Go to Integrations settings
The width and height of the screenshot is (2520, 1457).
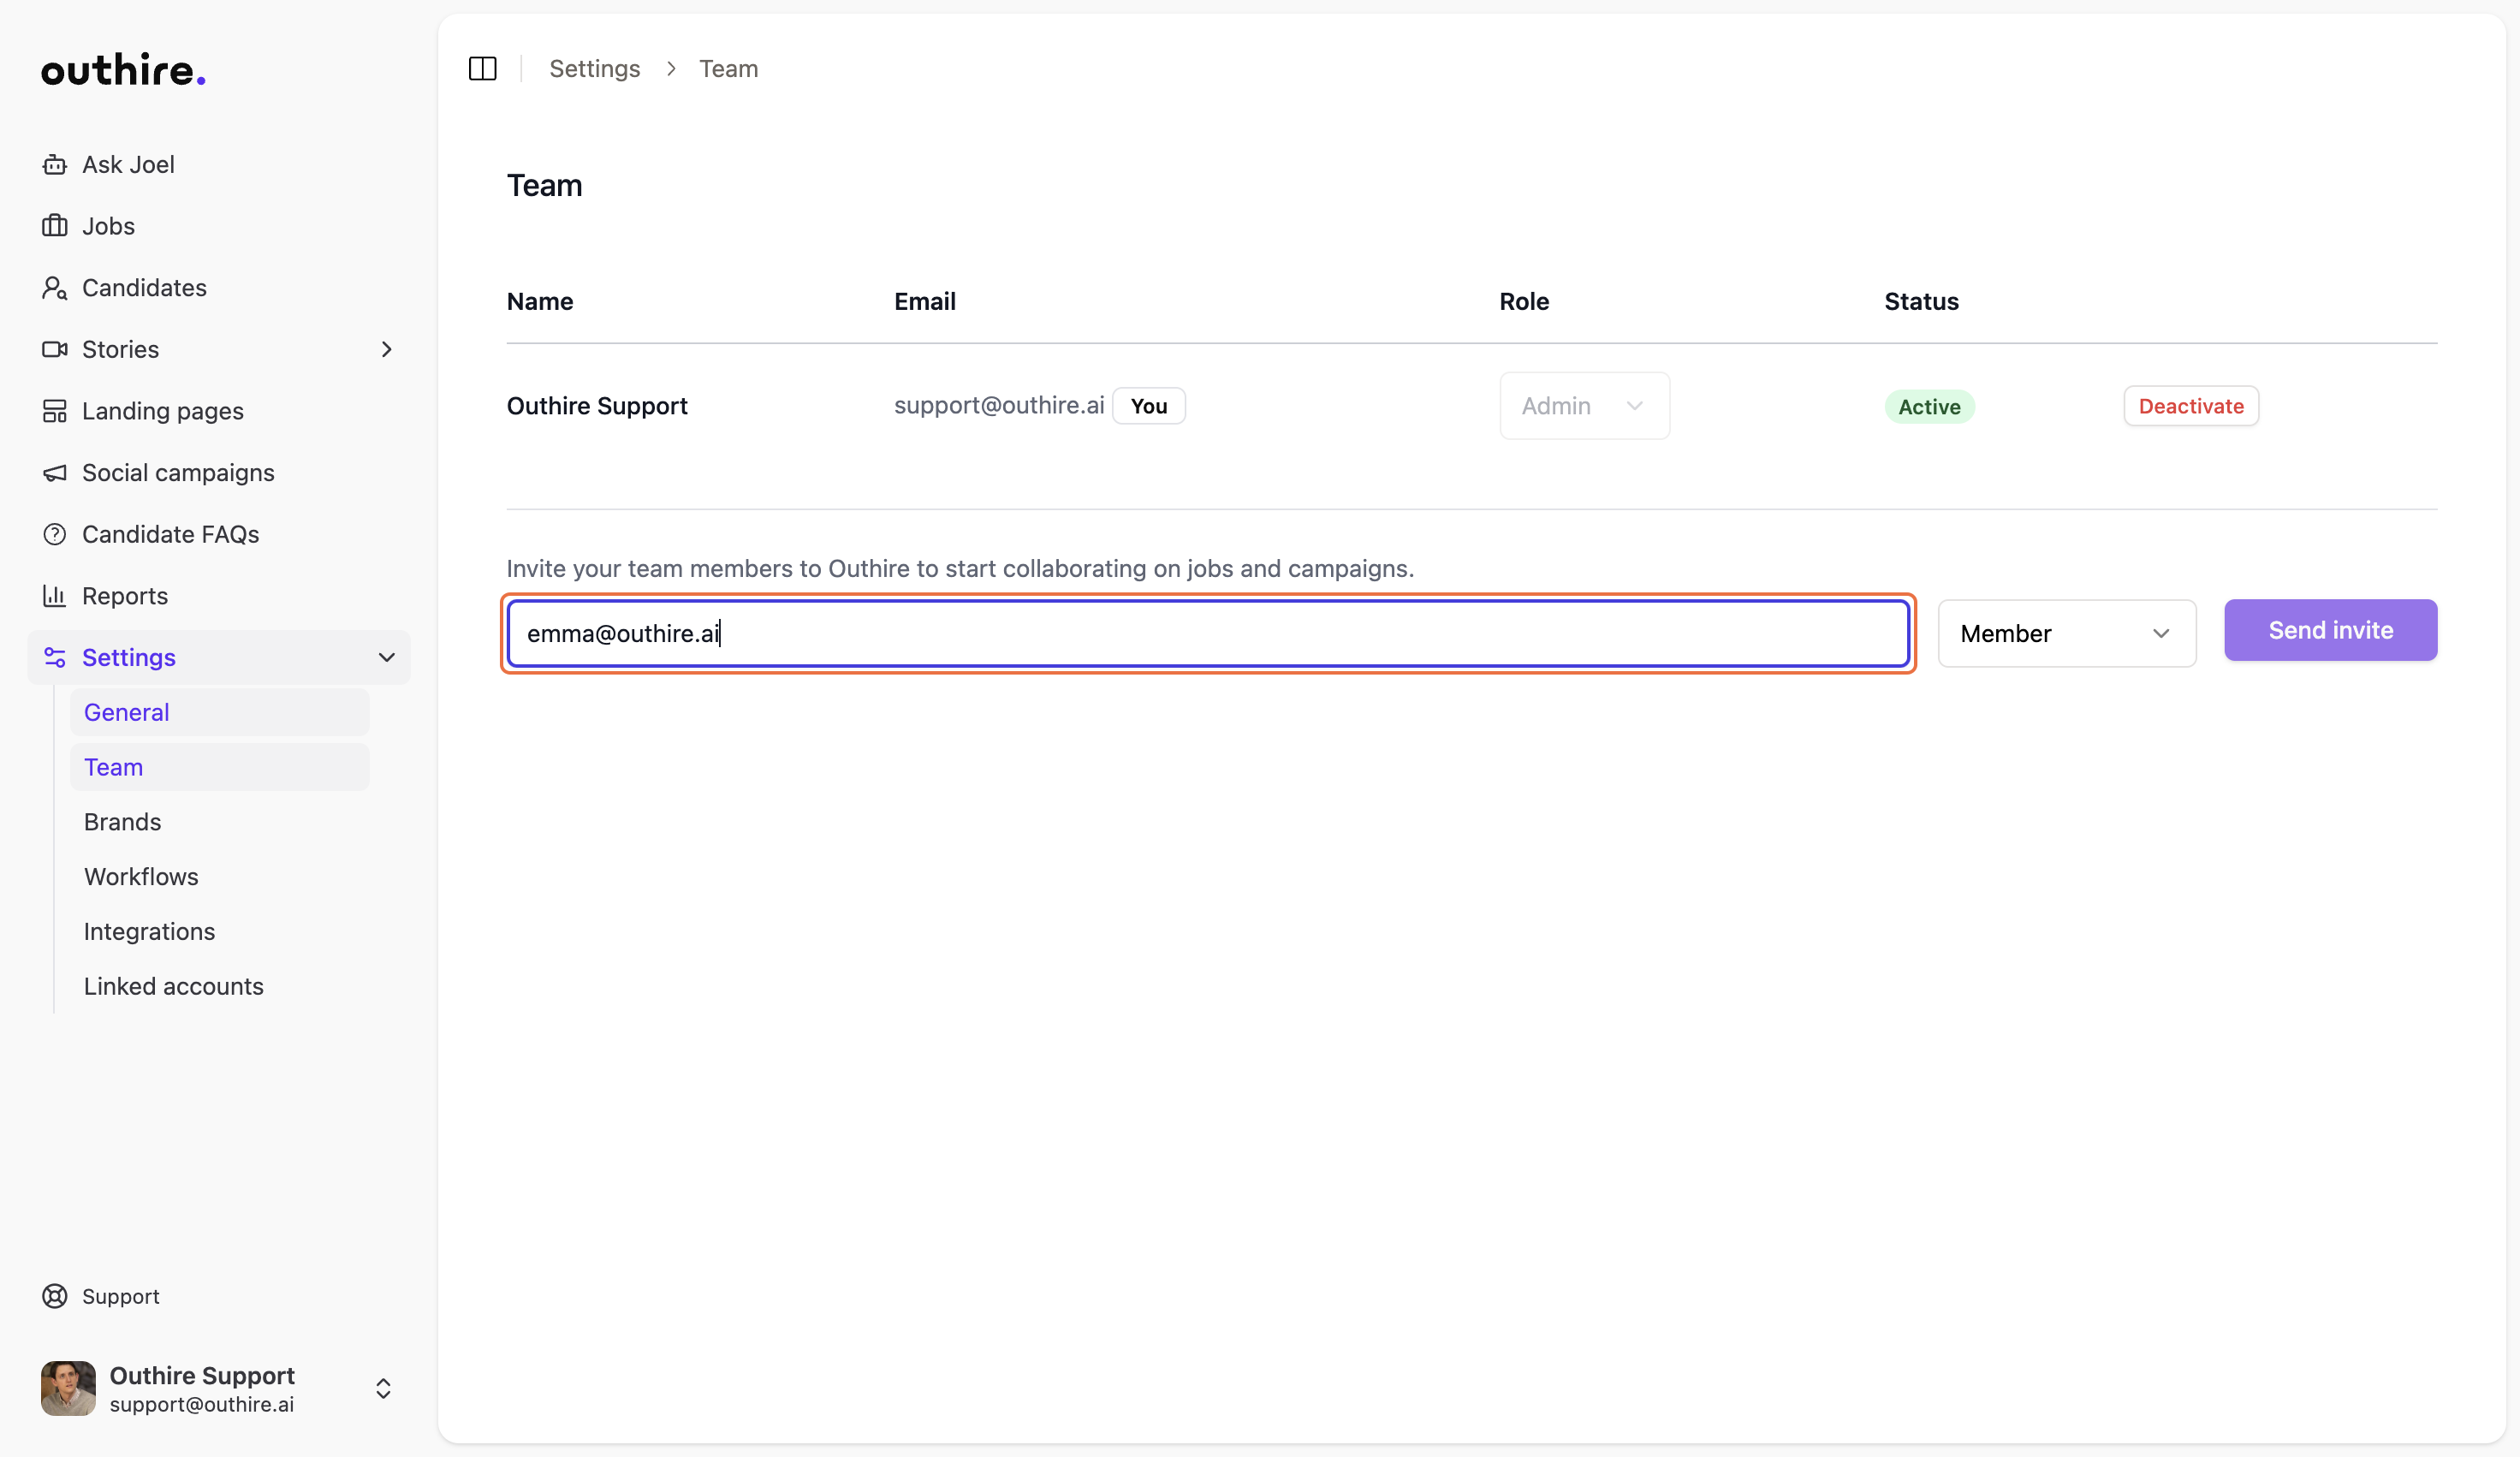coord(149,931)
